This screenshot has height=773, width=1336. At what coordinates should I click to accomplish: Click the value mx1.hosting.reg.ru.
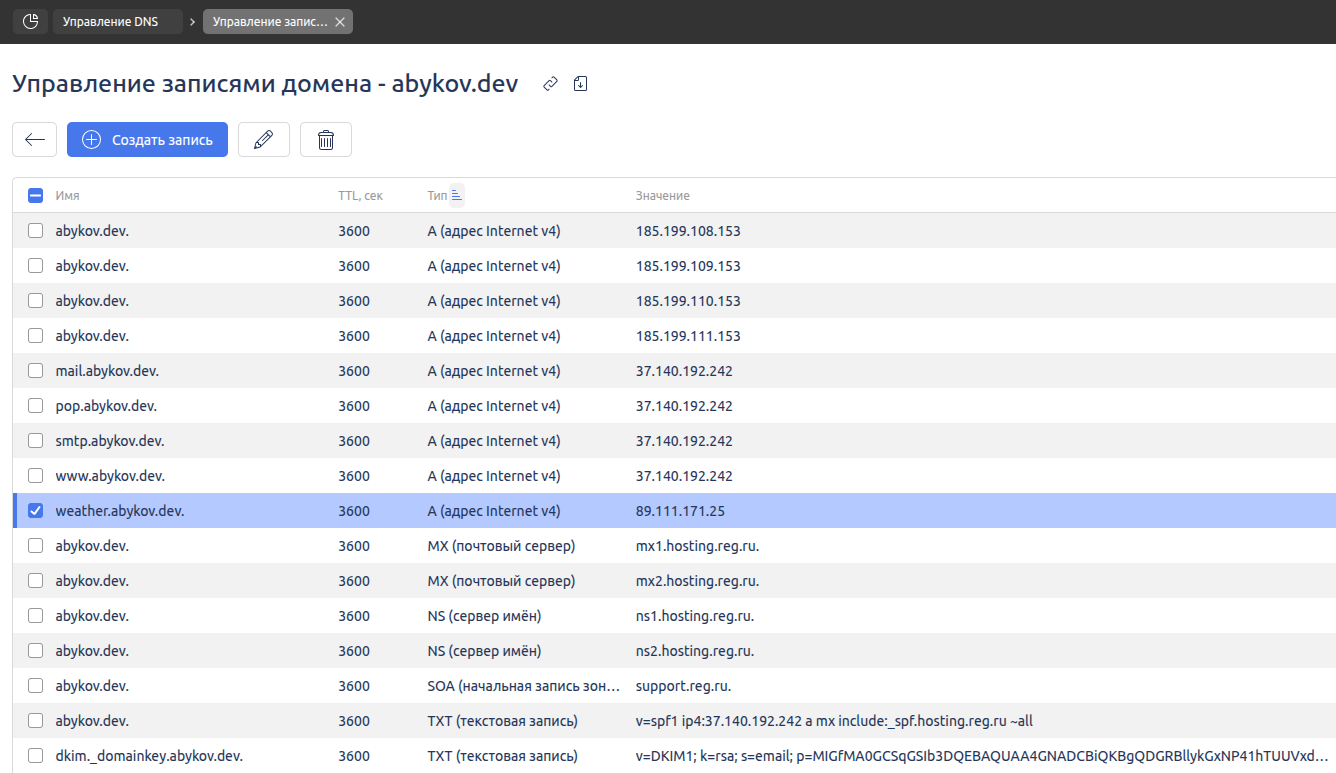click(x=697, y=546)
